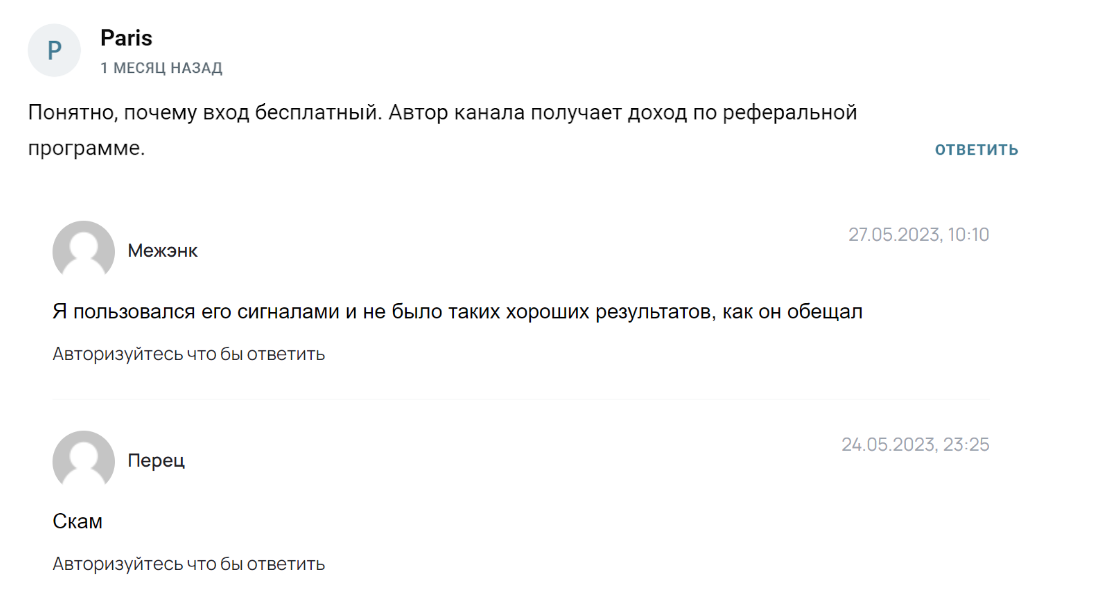Image resolution: width=1097 pixels, height=592 pixels.
Task: Click the gray avatar next to Межэнк
Action: coord(83,250)
